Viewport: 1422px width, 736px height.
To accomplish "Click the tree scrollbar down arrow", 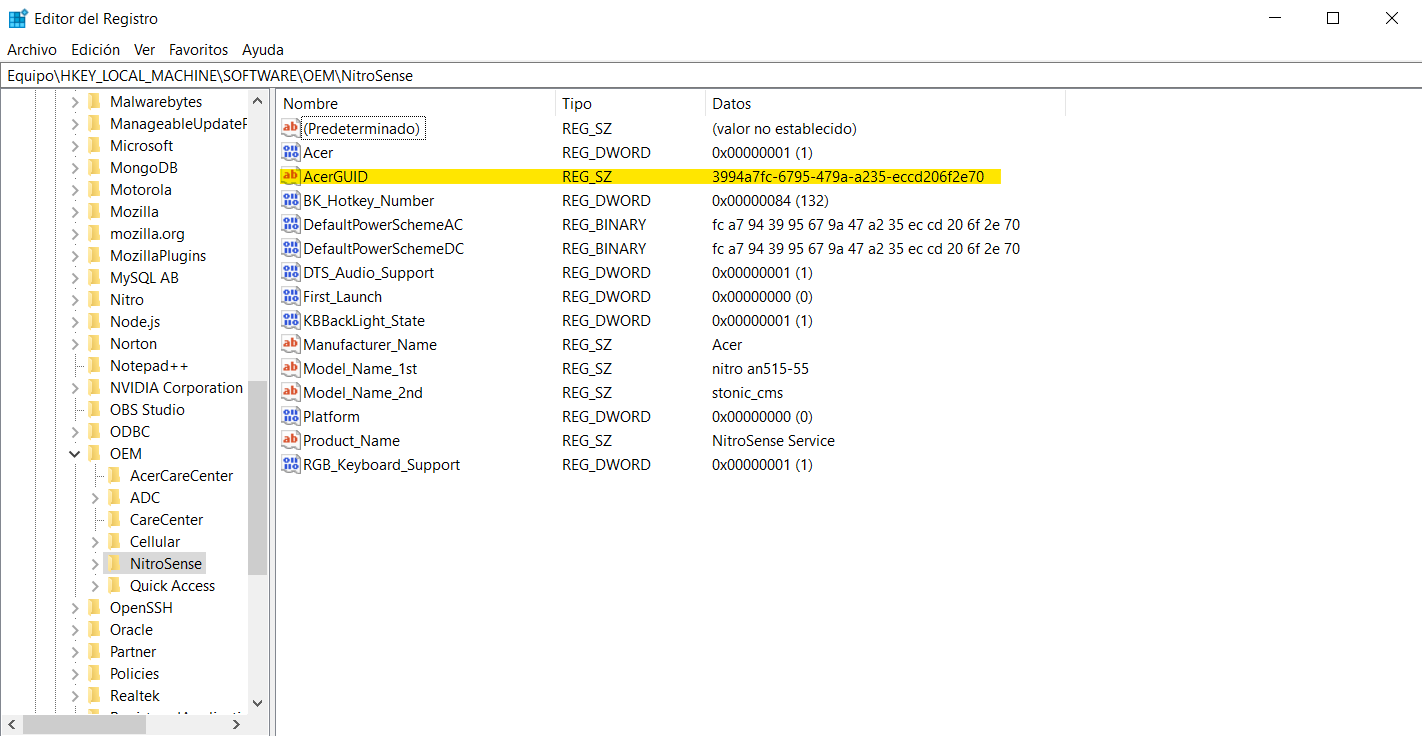I will point(257,703).
